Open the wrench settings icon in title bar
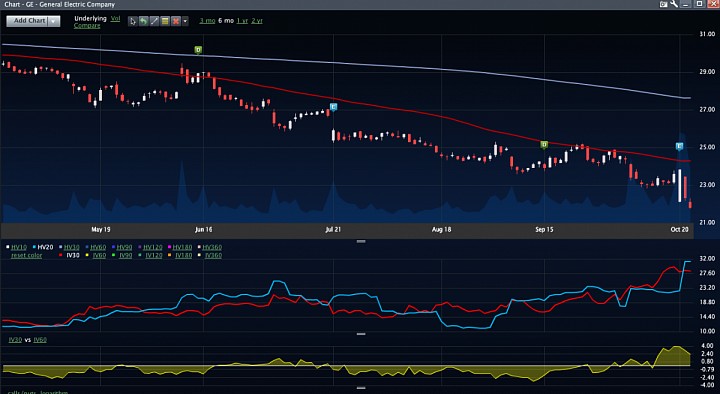Screen dimensions: 720x394 click(x=674, y=4)
